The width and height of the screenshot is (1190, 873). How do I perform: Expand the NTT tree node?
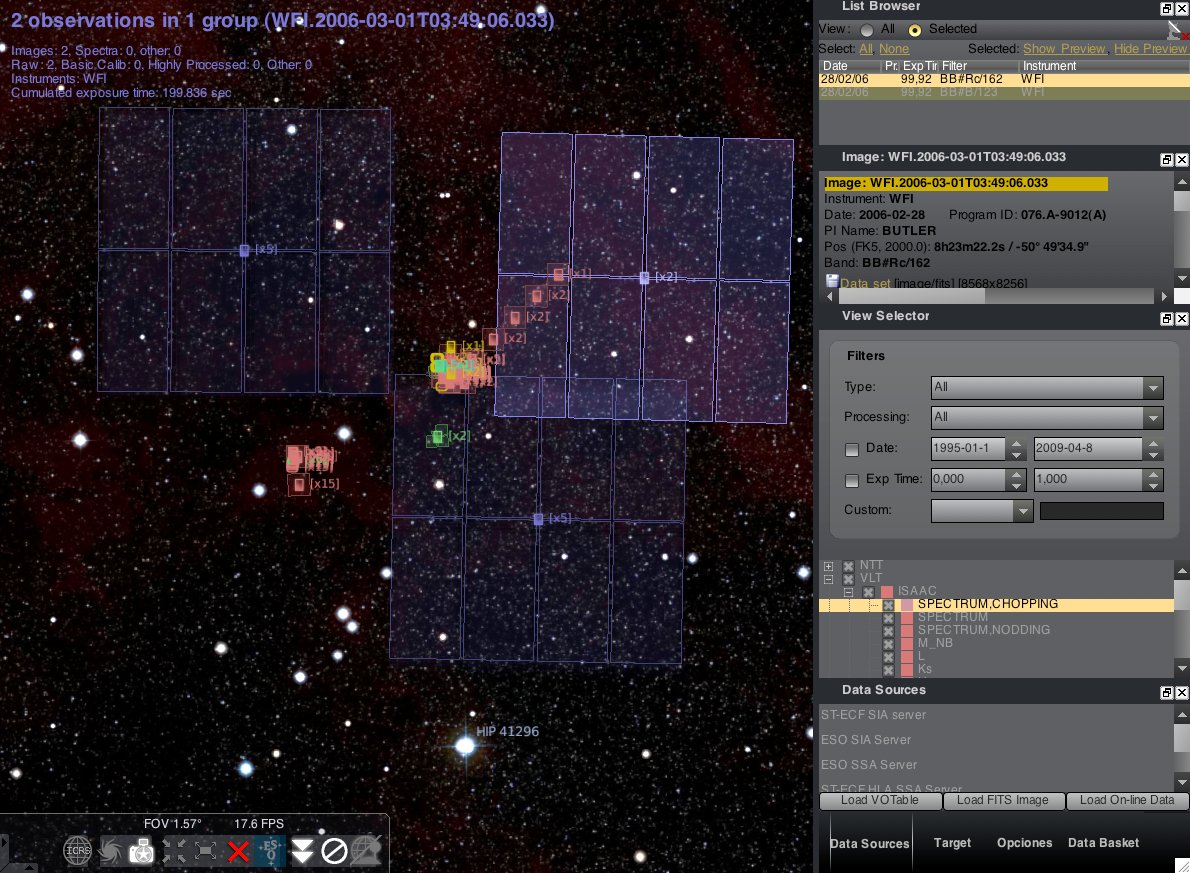pos(828,566)
